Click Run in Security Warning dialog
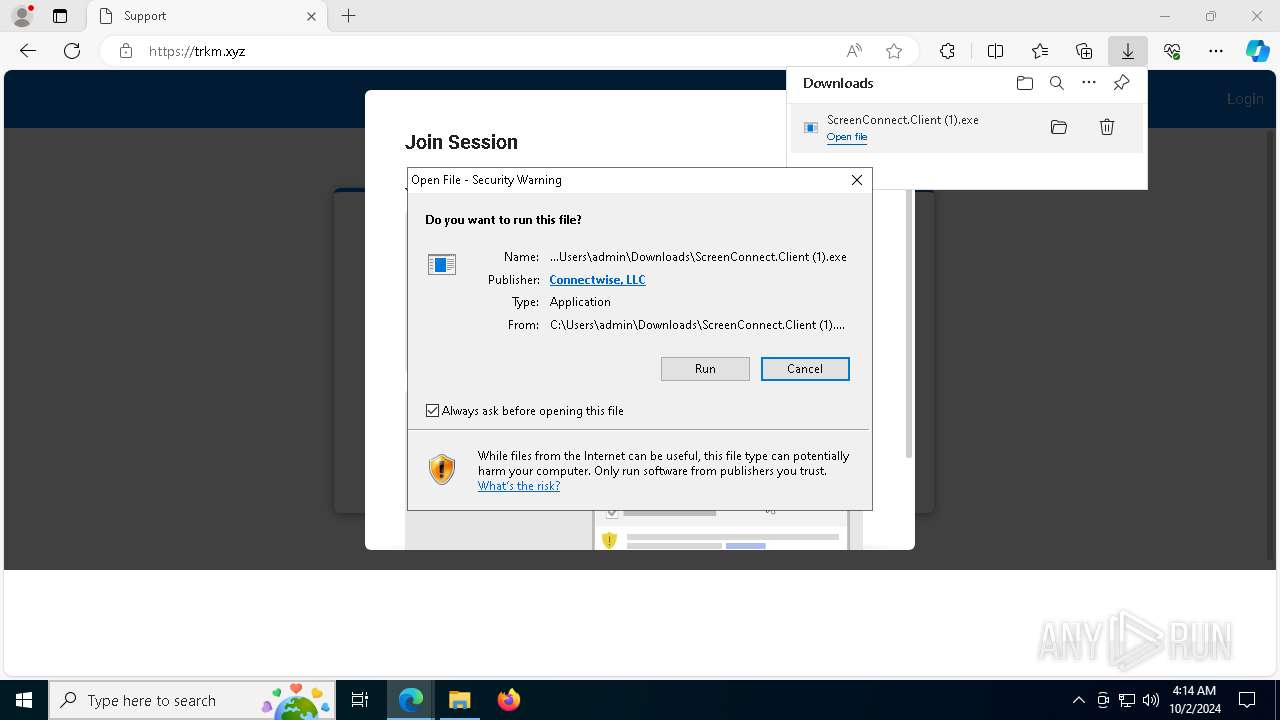 [705, 369]
